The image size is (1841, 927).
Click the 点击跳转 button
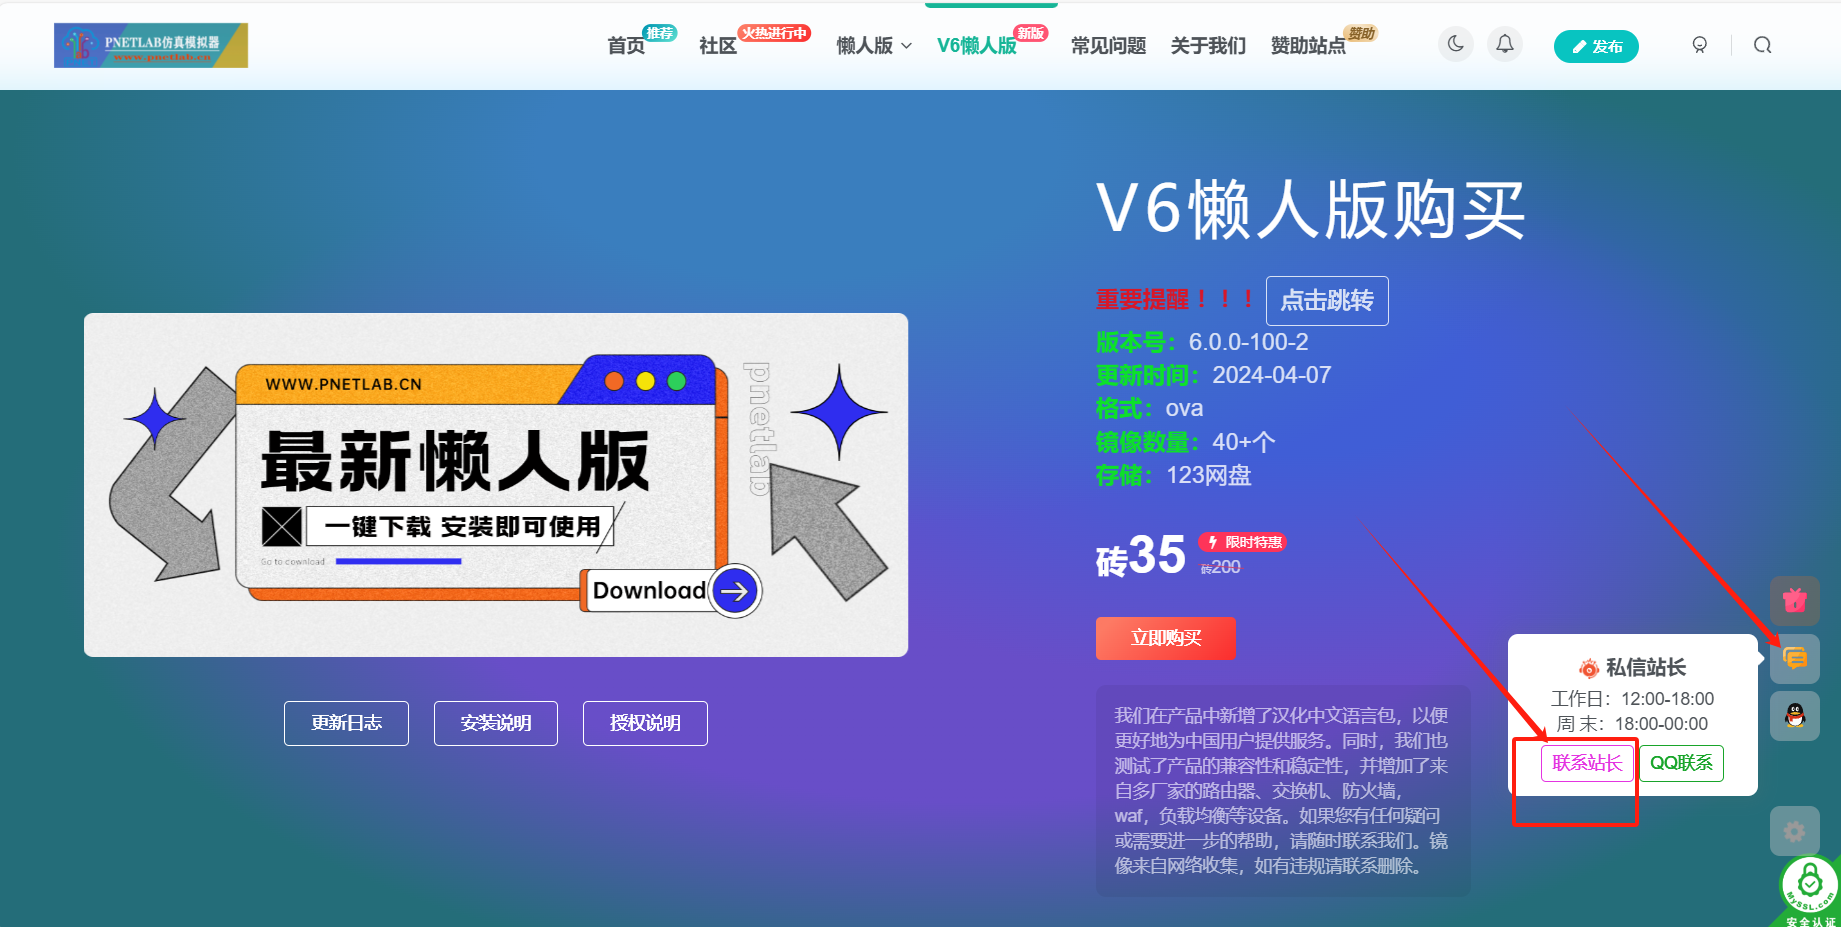click(1327, 301)
